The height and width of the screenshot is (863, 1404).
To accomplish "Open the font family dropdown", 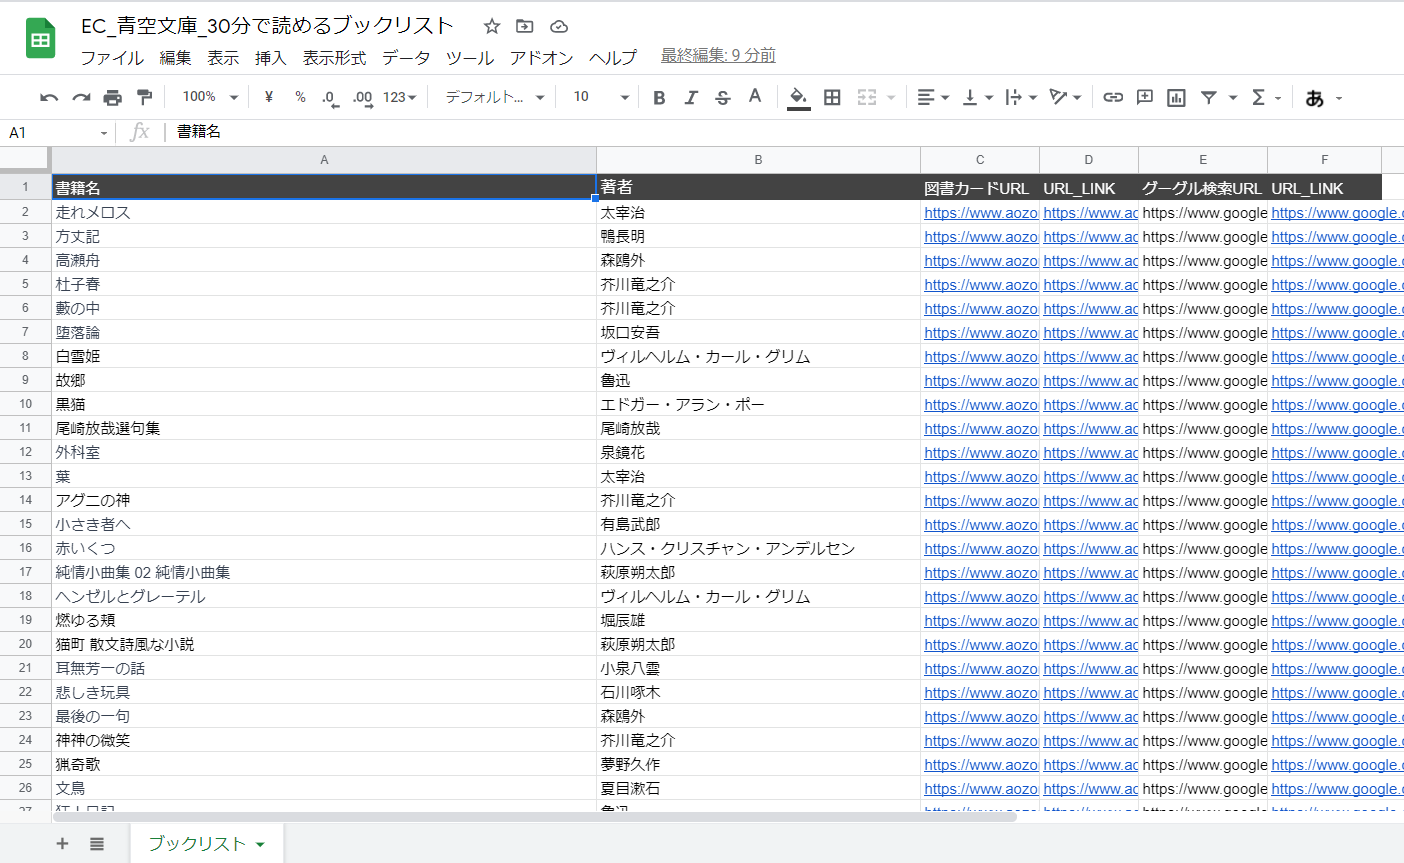I will tap(494, 97).
